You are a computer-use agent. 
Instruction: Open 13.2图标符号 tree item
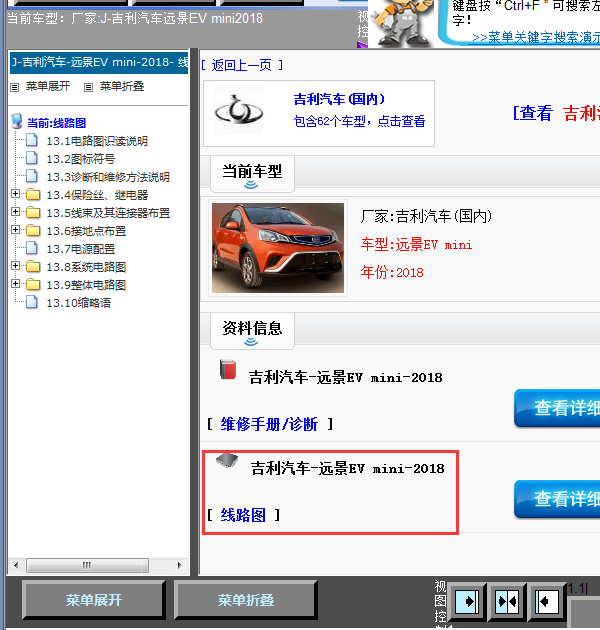[81, 159]
